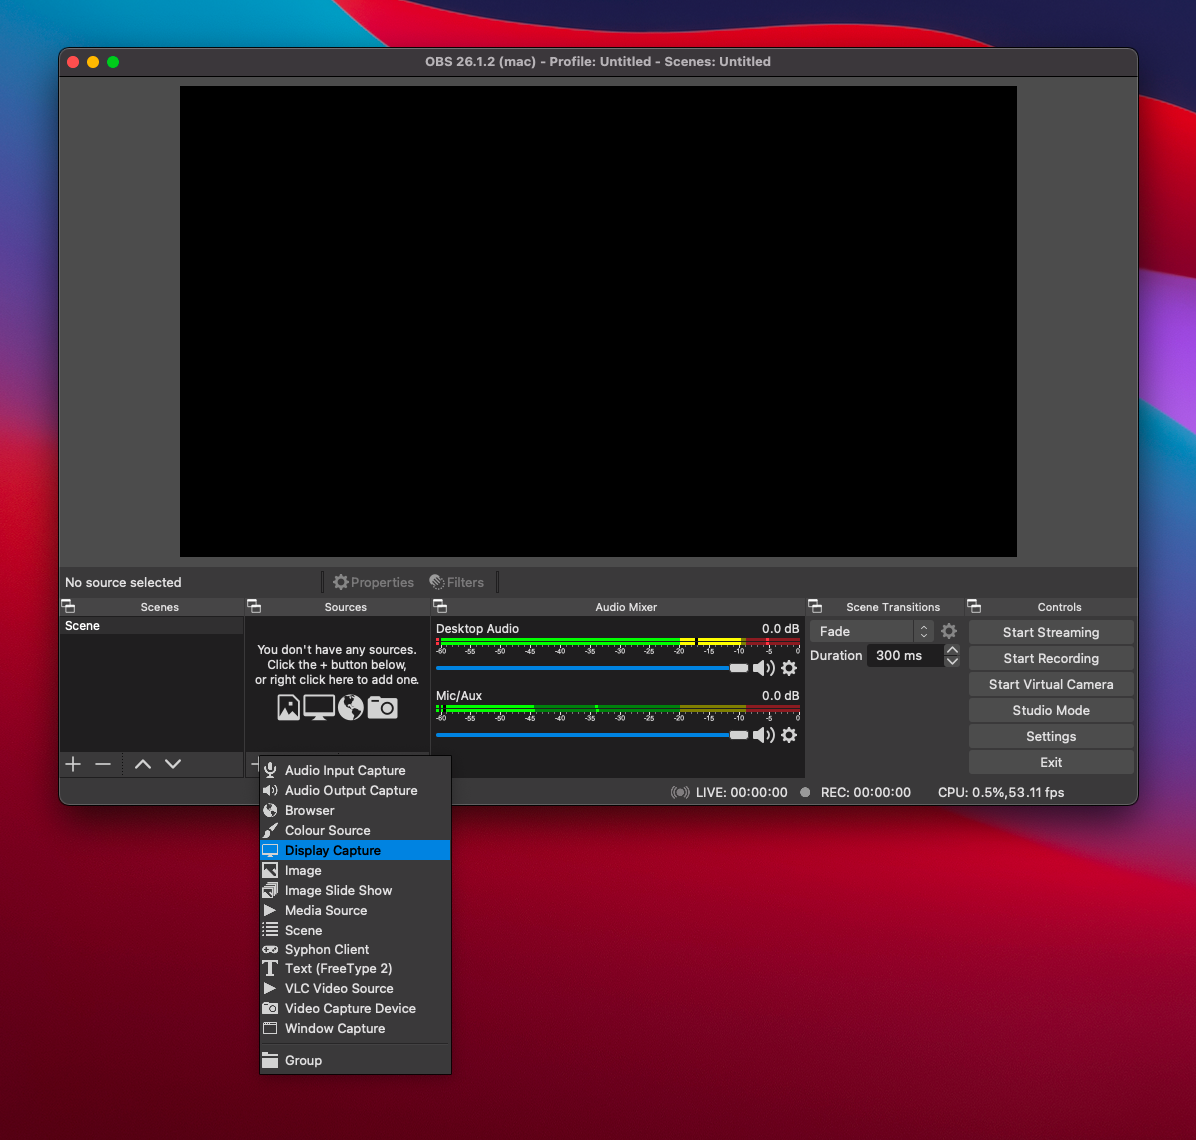The image size is (1196, 1140).
Task: Undock the Audio Mixer panel icon
Action: [439, 606]
